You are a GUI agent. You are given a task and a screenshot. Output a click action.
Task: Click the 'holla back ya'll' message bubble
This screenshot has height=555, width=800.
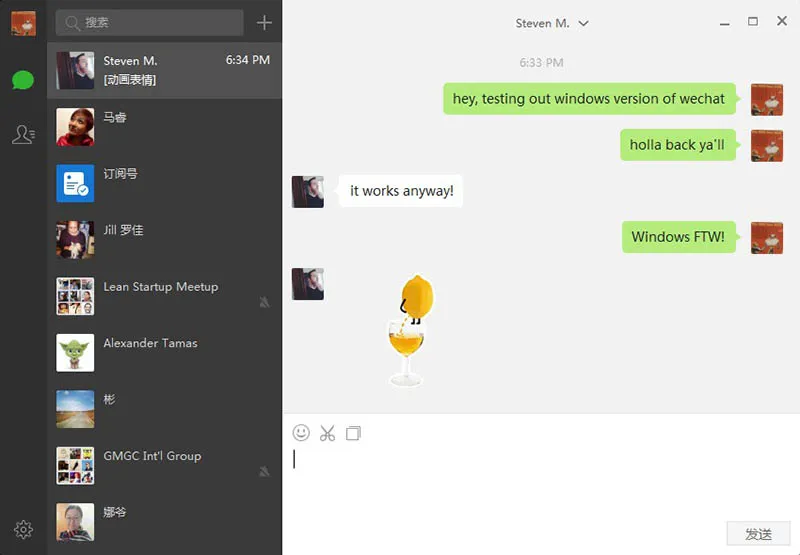678,145
